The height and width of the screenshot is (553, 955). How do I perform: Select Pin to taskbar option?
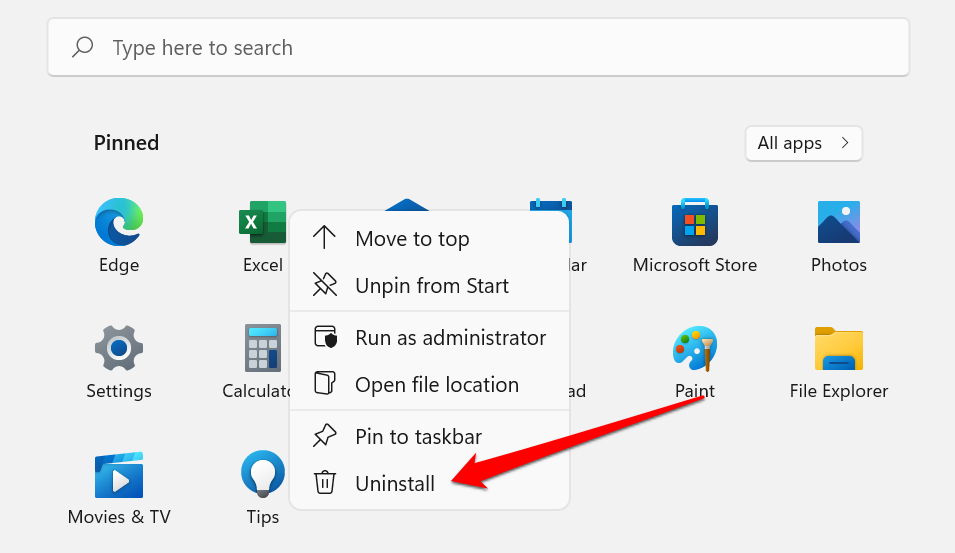[418, 437]
